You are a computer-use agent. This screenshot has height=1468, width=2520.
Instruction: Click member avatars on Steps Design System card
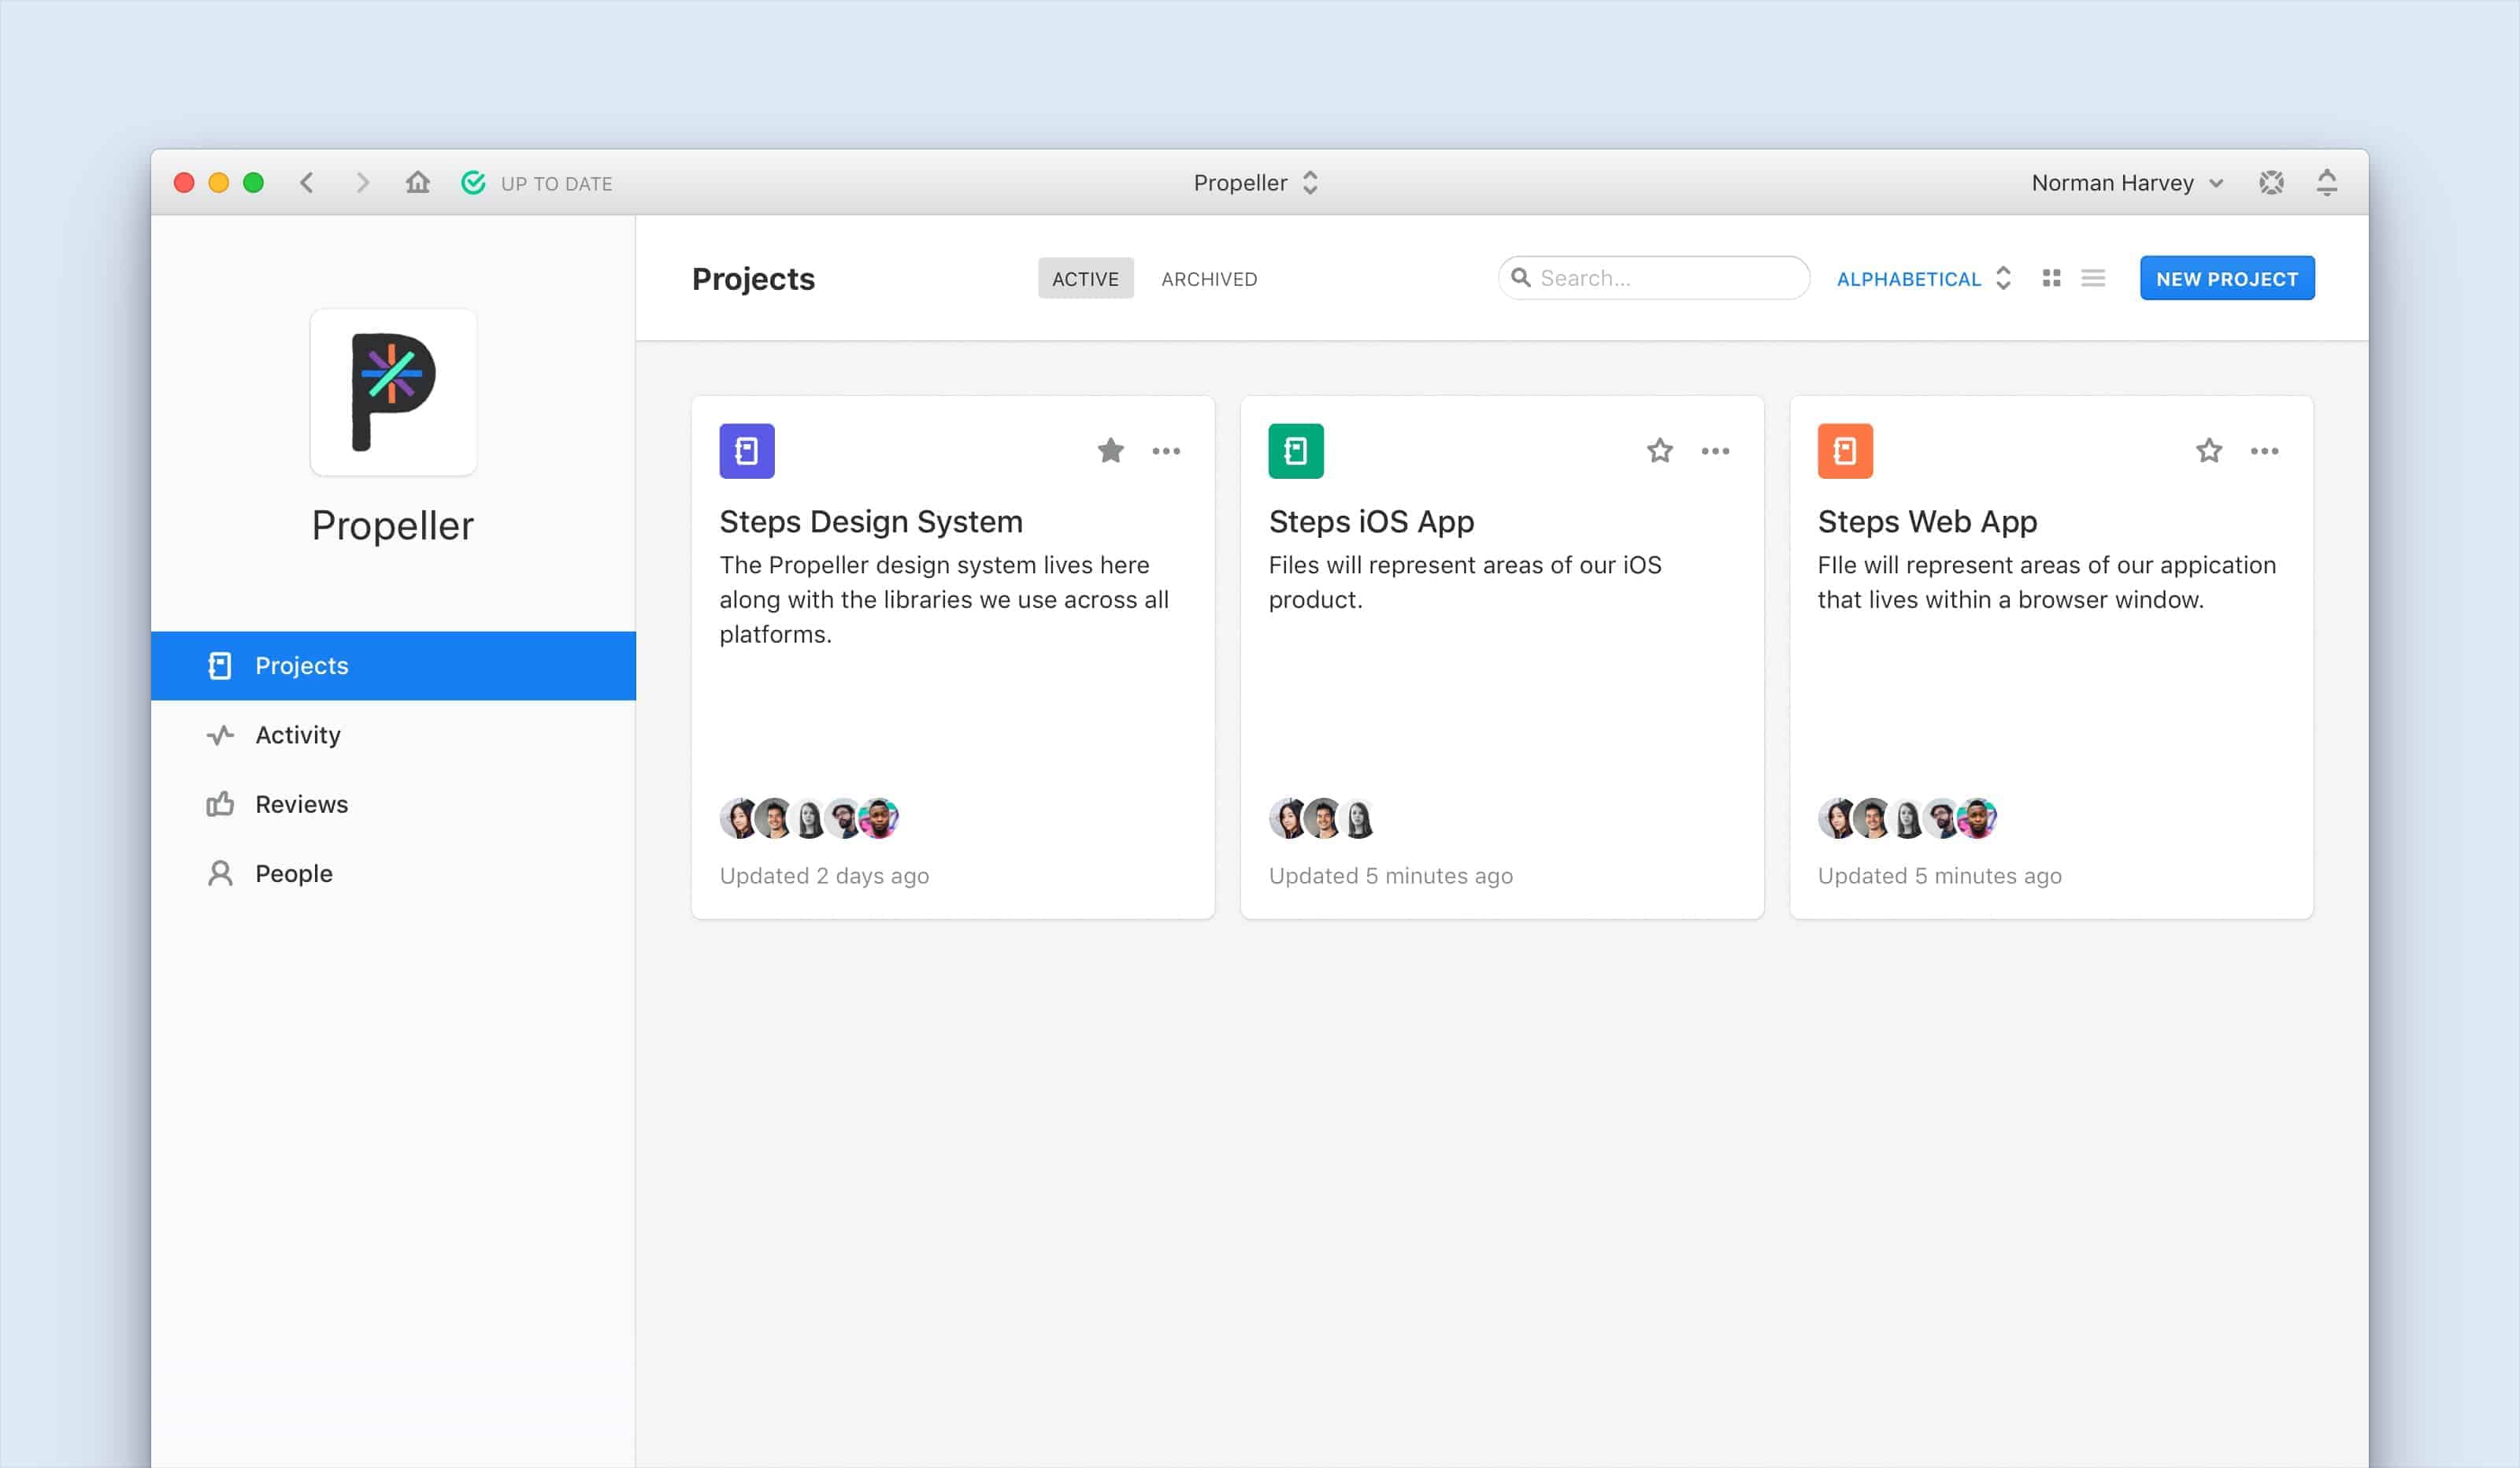(x=809, y=818)
